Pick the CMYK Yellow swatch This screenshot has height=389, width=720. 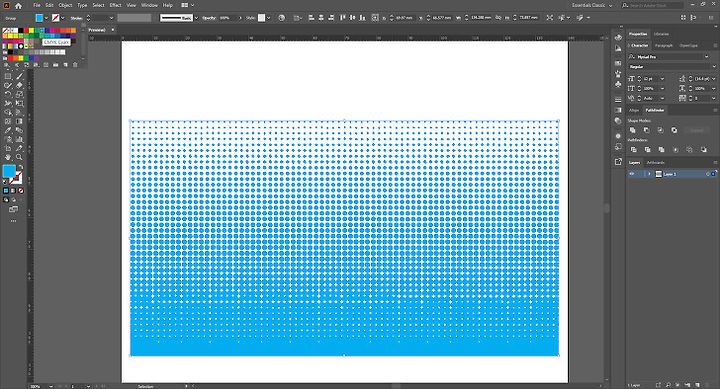(x=31, y=30)
